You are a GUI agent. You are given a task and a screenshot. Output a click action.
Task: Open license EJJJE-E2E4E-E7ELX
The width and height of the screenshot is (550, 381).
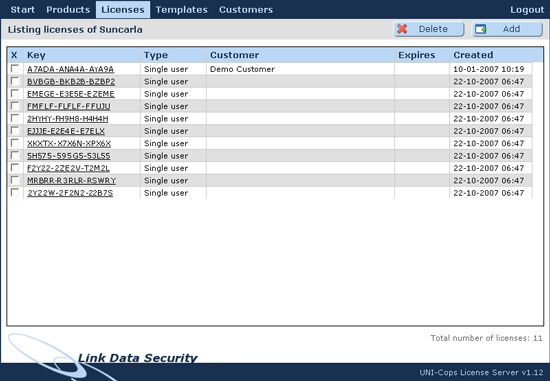point(66,131)
